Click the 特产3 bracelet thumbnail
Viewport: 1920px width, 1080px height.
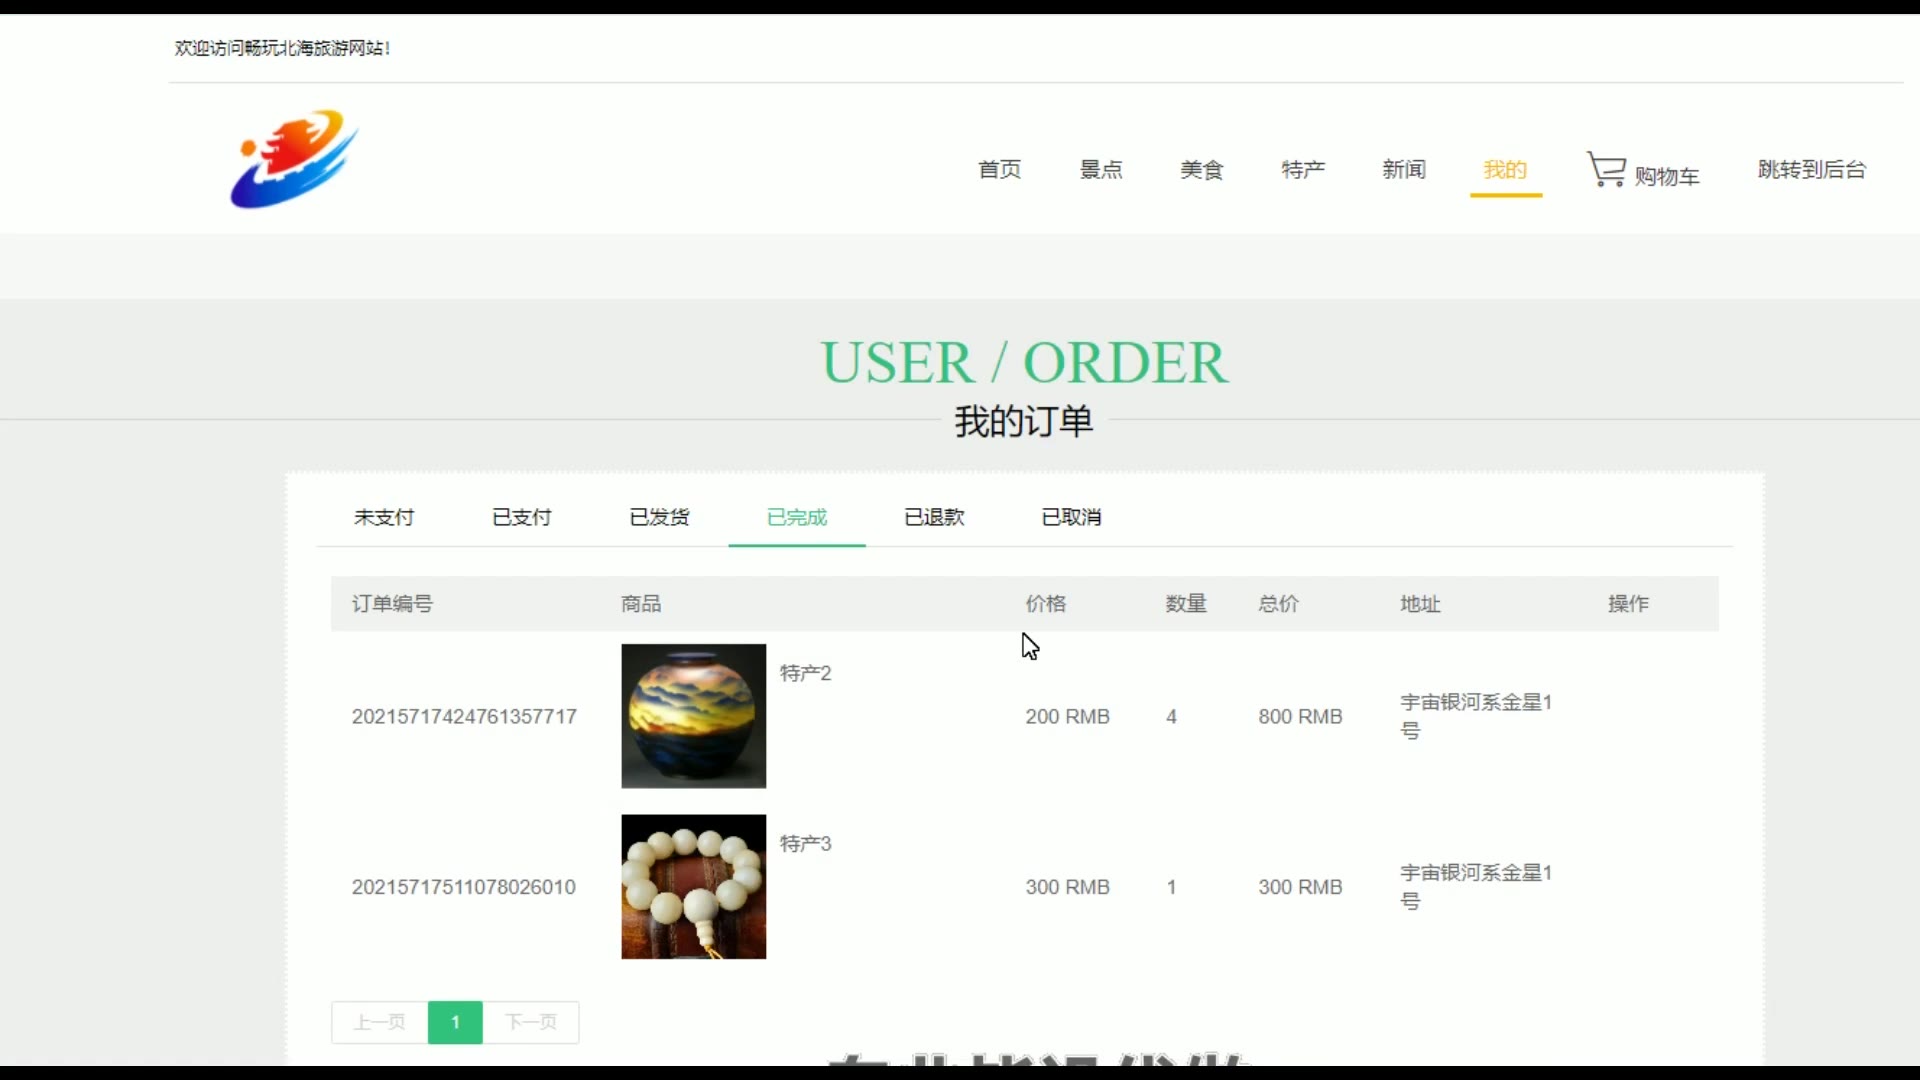[693, 887]
